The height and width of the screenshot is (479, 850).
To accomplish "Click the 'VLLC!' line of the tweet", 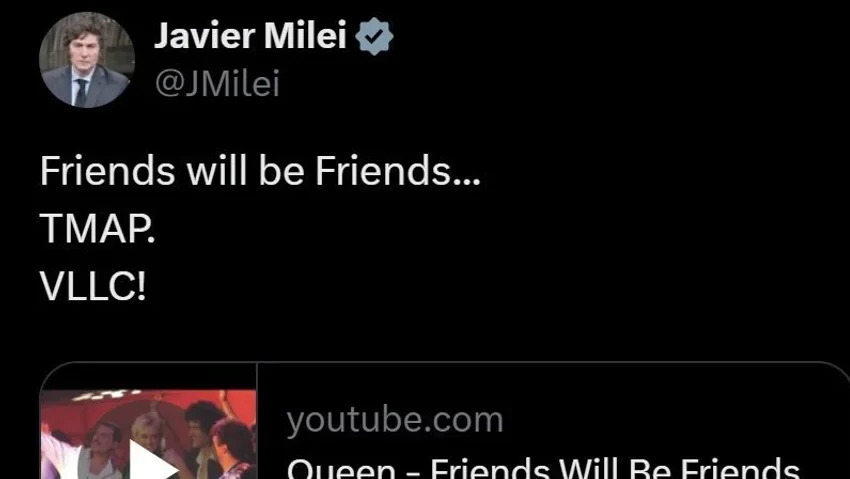I will pos(93,287).
